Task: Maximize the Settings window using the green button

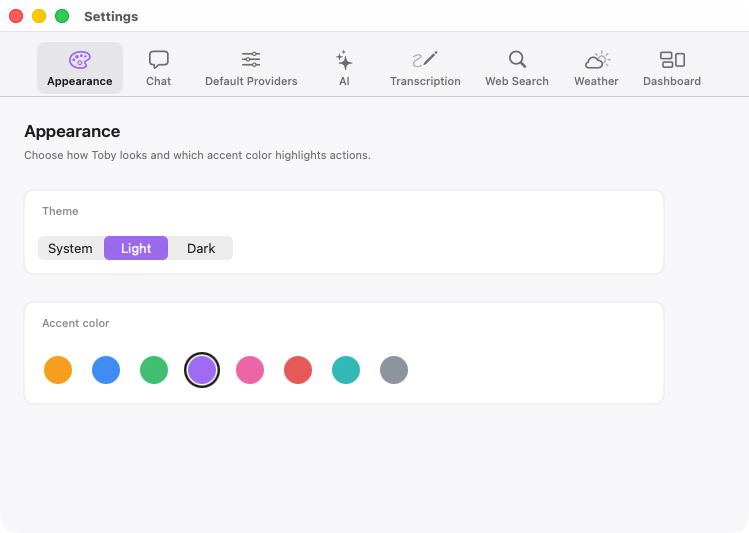Action: pyautogui.click(x=62, y=16)
